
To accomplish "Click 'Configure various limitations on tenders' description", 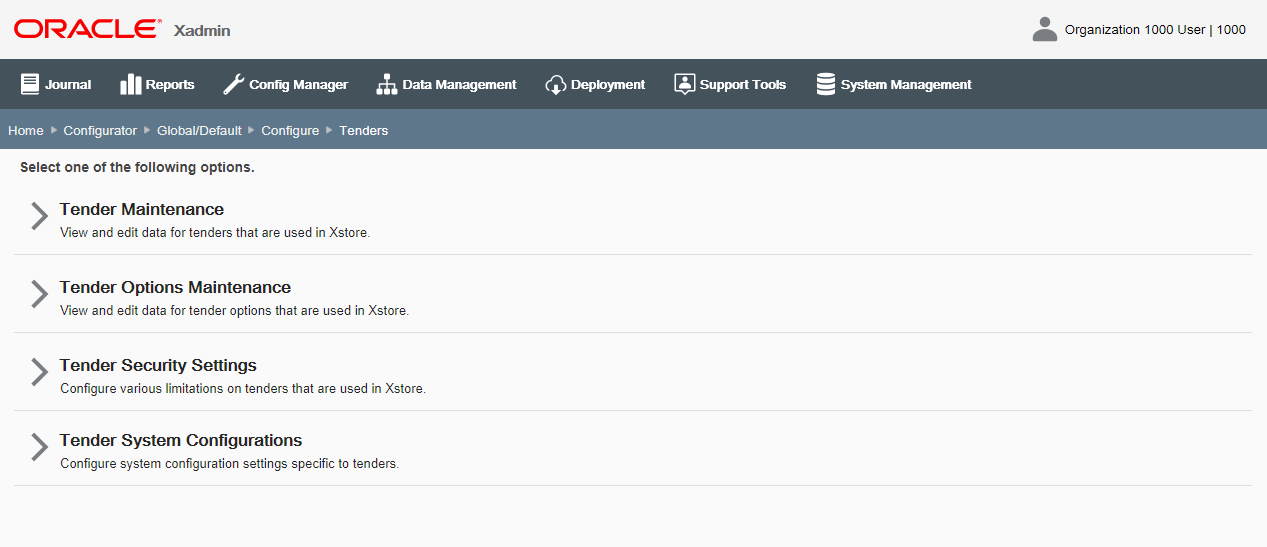I will pyautogui.click(x=243, y=389).
